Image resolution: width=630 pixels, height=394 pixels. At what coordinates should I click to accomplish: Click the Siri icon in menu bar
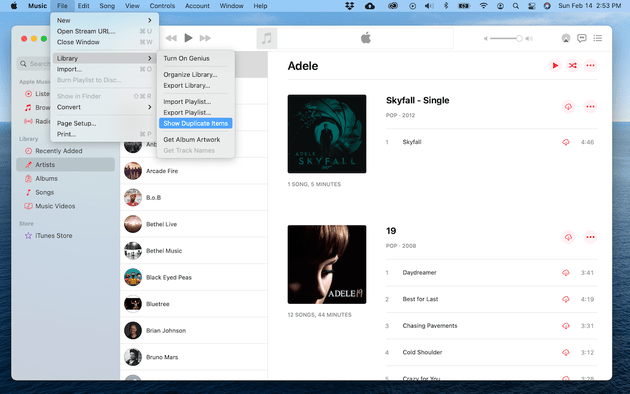547,6
